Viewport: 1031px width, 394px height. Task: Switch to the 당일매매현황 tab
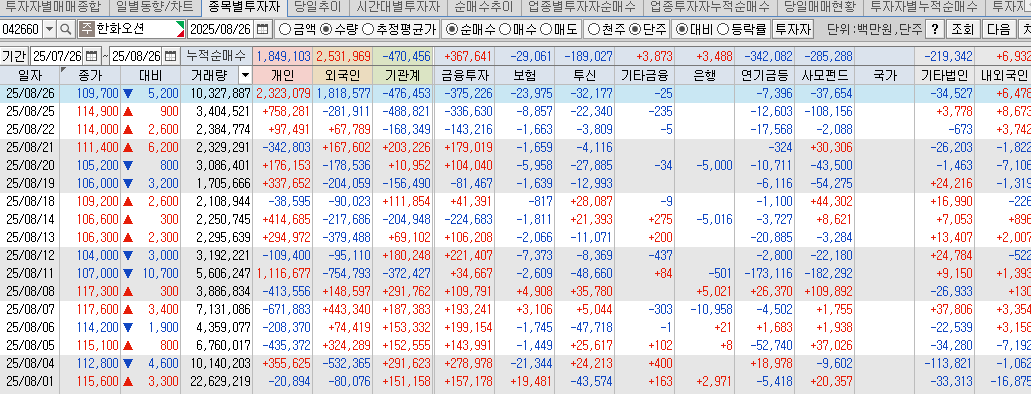coord(820,8)
